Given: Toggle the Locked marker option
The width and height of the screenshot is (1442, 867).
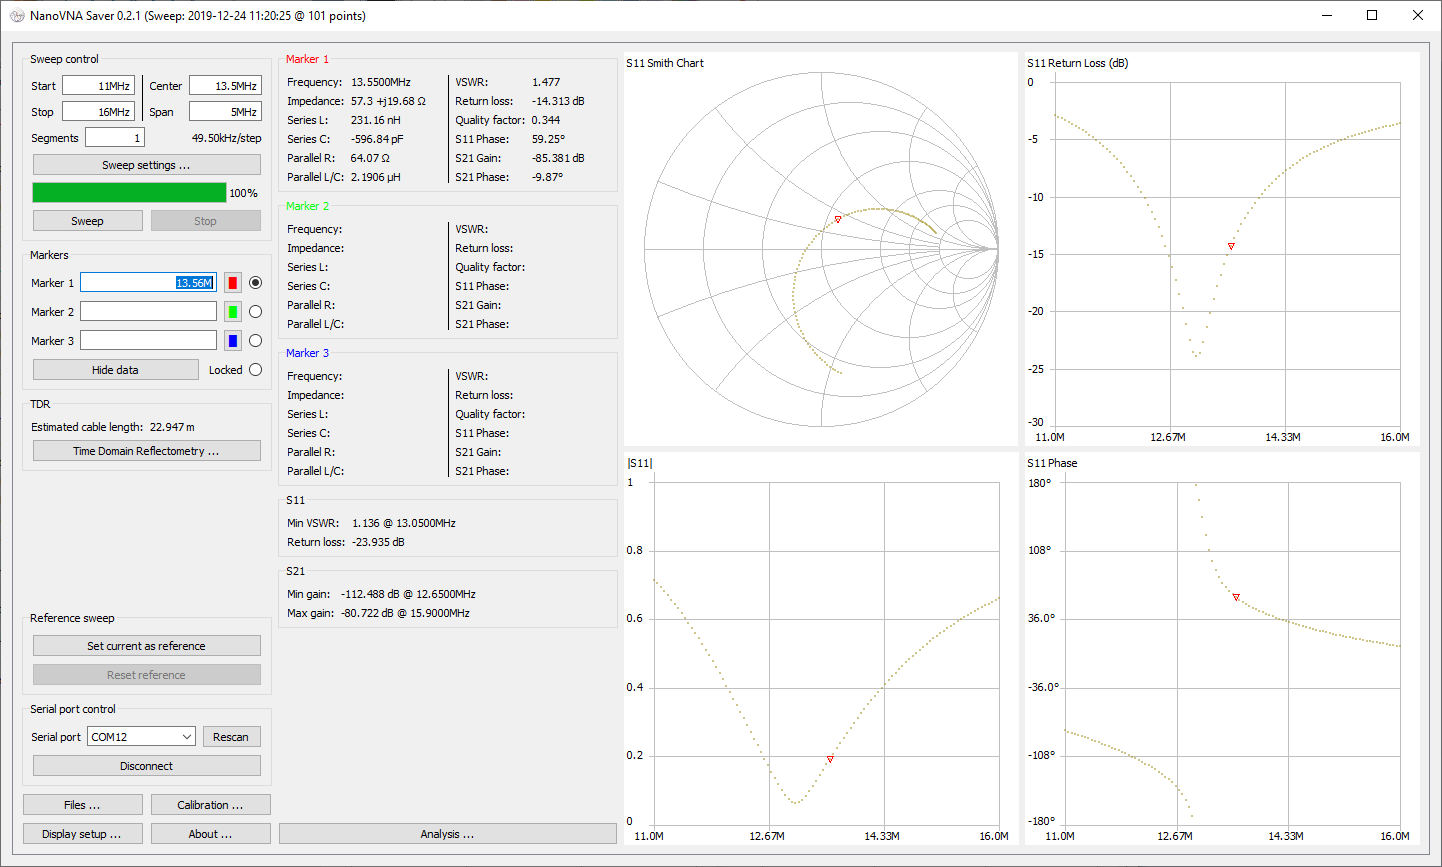Looking at the screenshot, I should pos(256,370).
